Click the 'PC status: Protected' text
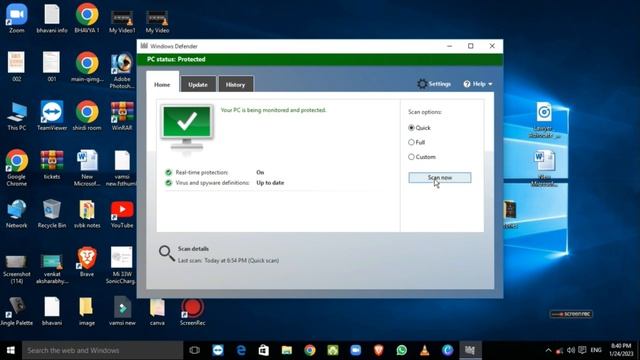This screenshot has width=640, height=360. [x=176, y=59]
